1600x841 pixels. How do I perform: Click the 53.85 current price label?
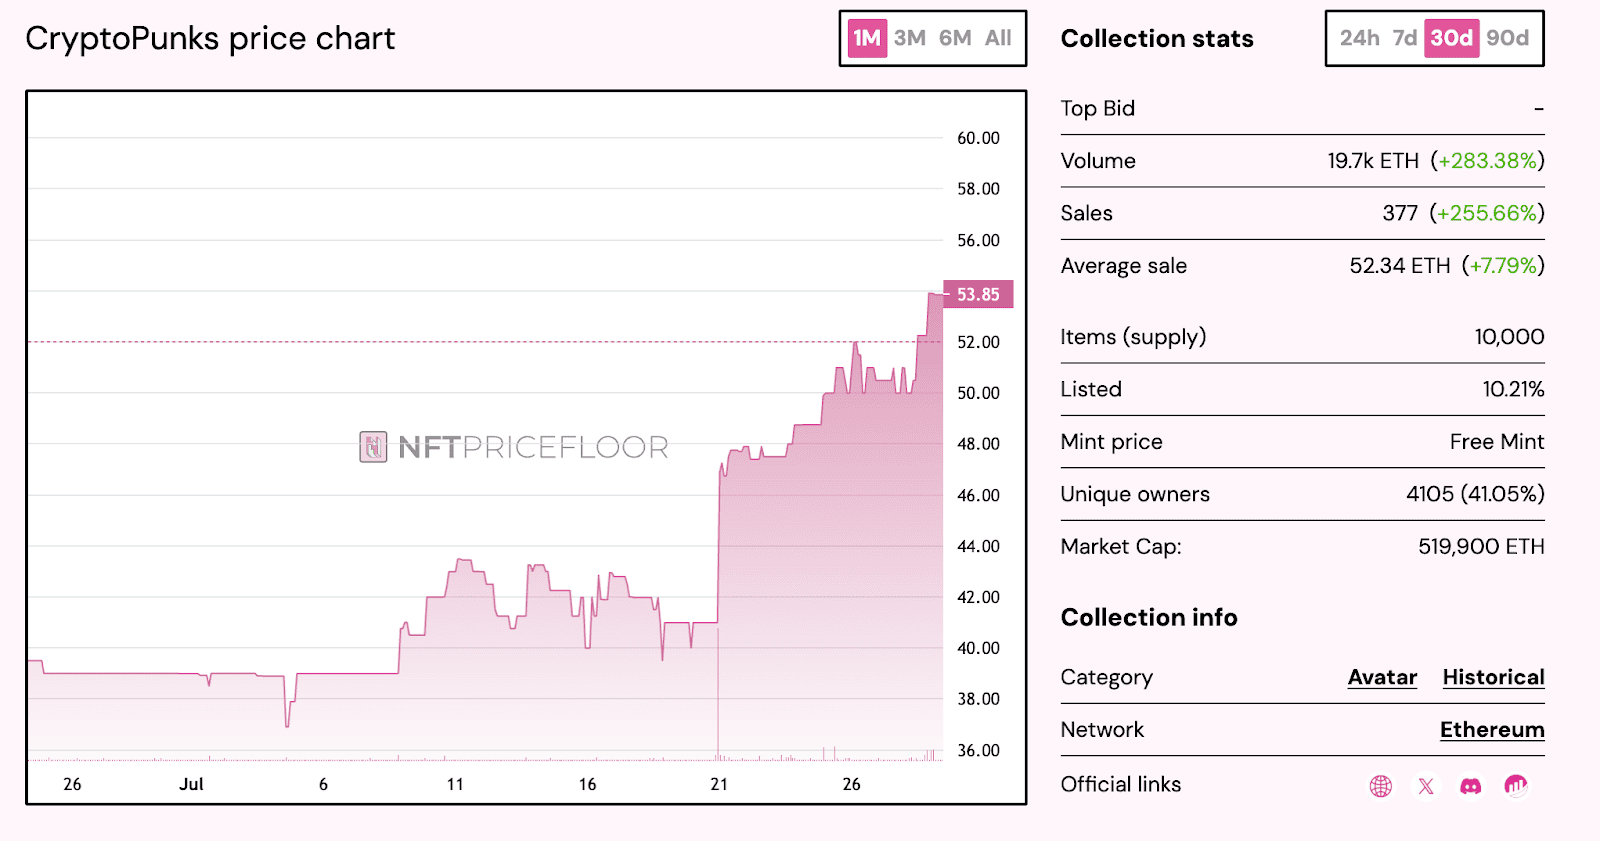pos(978,294)
